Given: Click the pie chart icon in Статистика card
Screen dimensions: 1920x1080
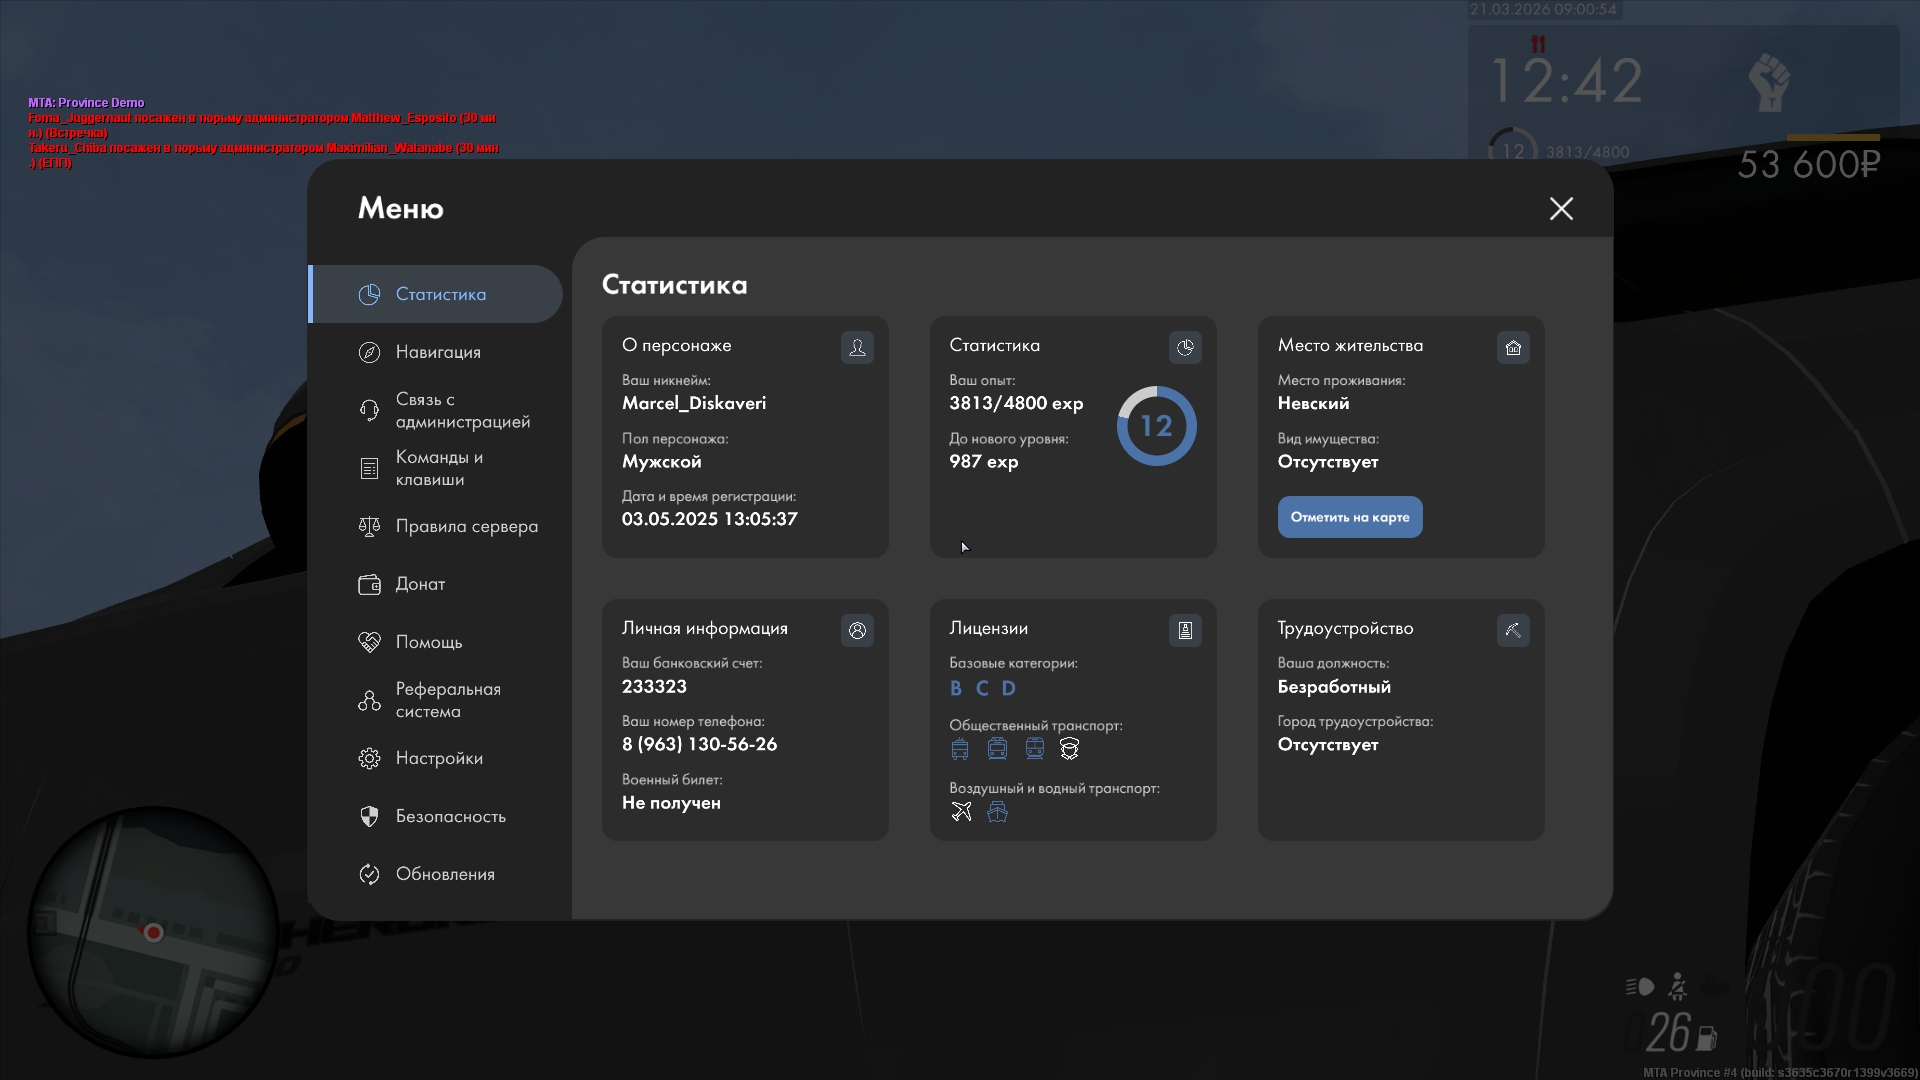Looking at the screenshot, I should coord(1185,347).
